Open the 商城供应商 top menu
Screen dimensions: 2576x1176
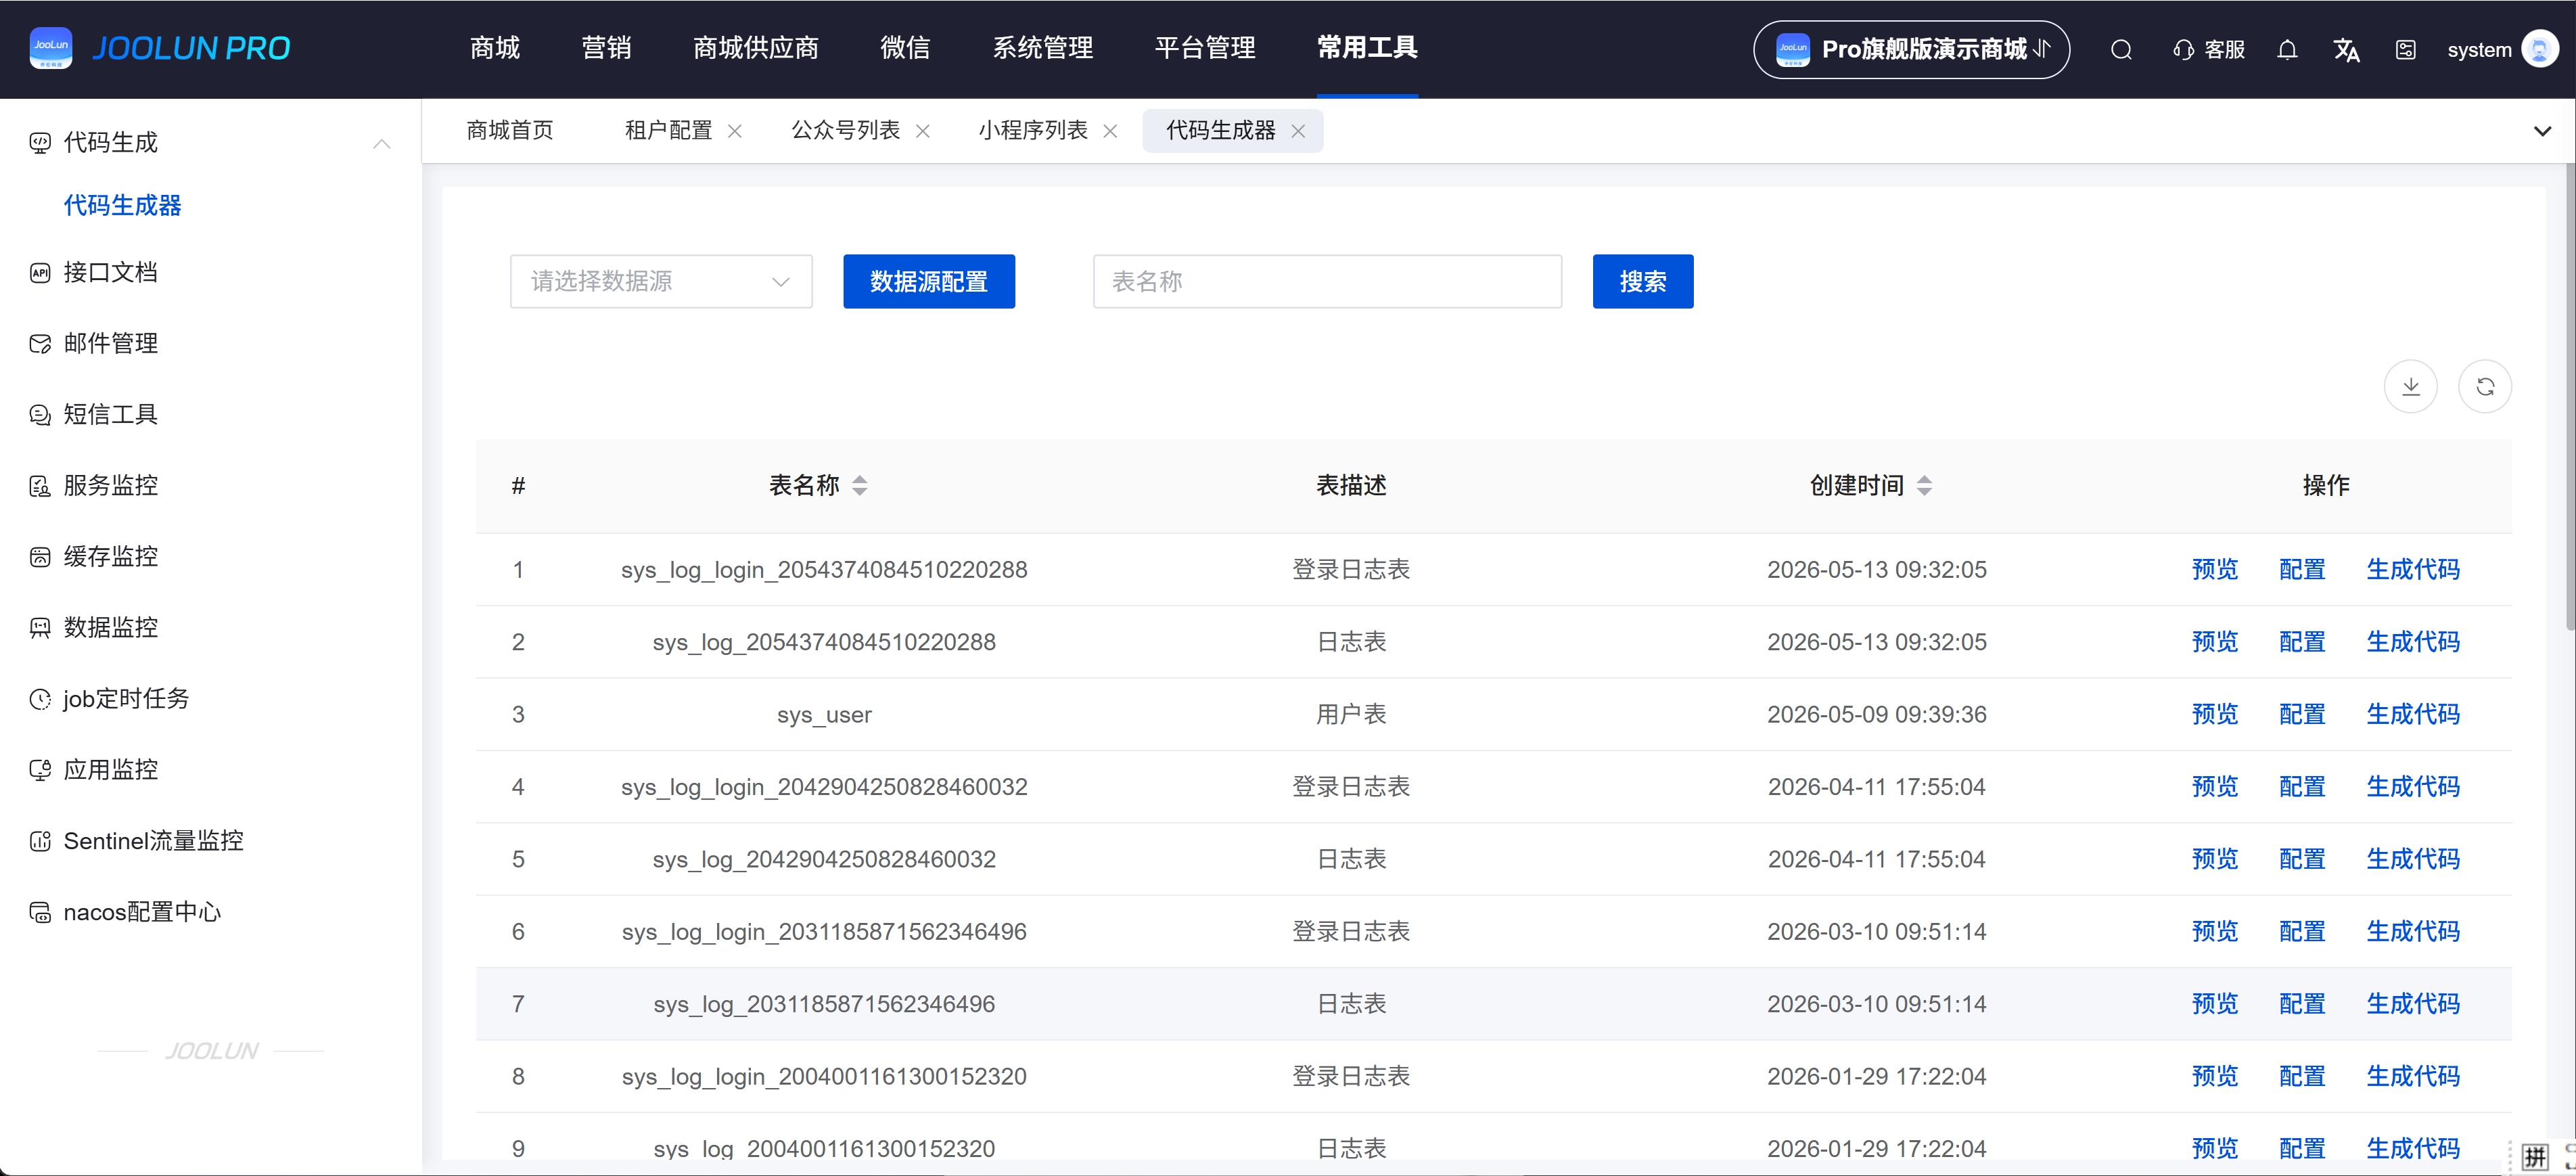[x=756, y=48]
